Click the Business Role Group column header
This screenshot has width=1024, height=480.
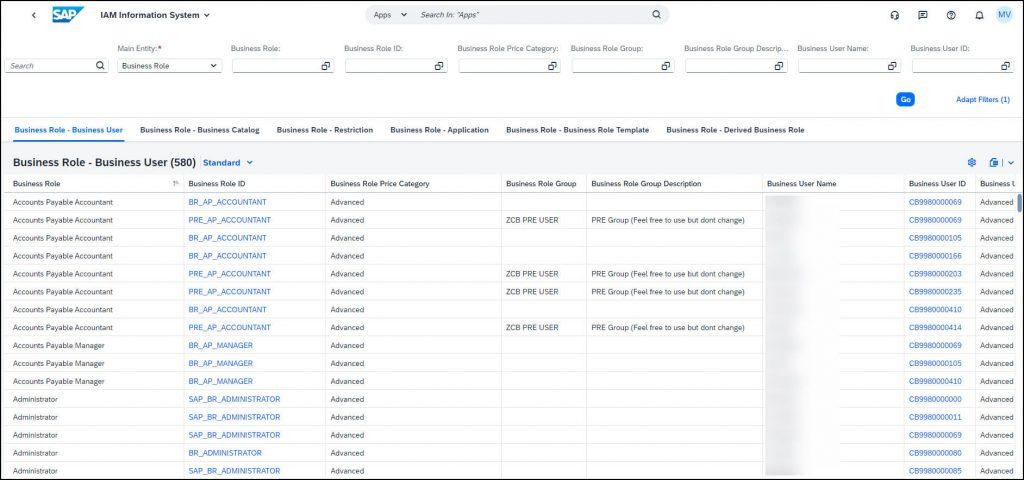click(543, 184)
